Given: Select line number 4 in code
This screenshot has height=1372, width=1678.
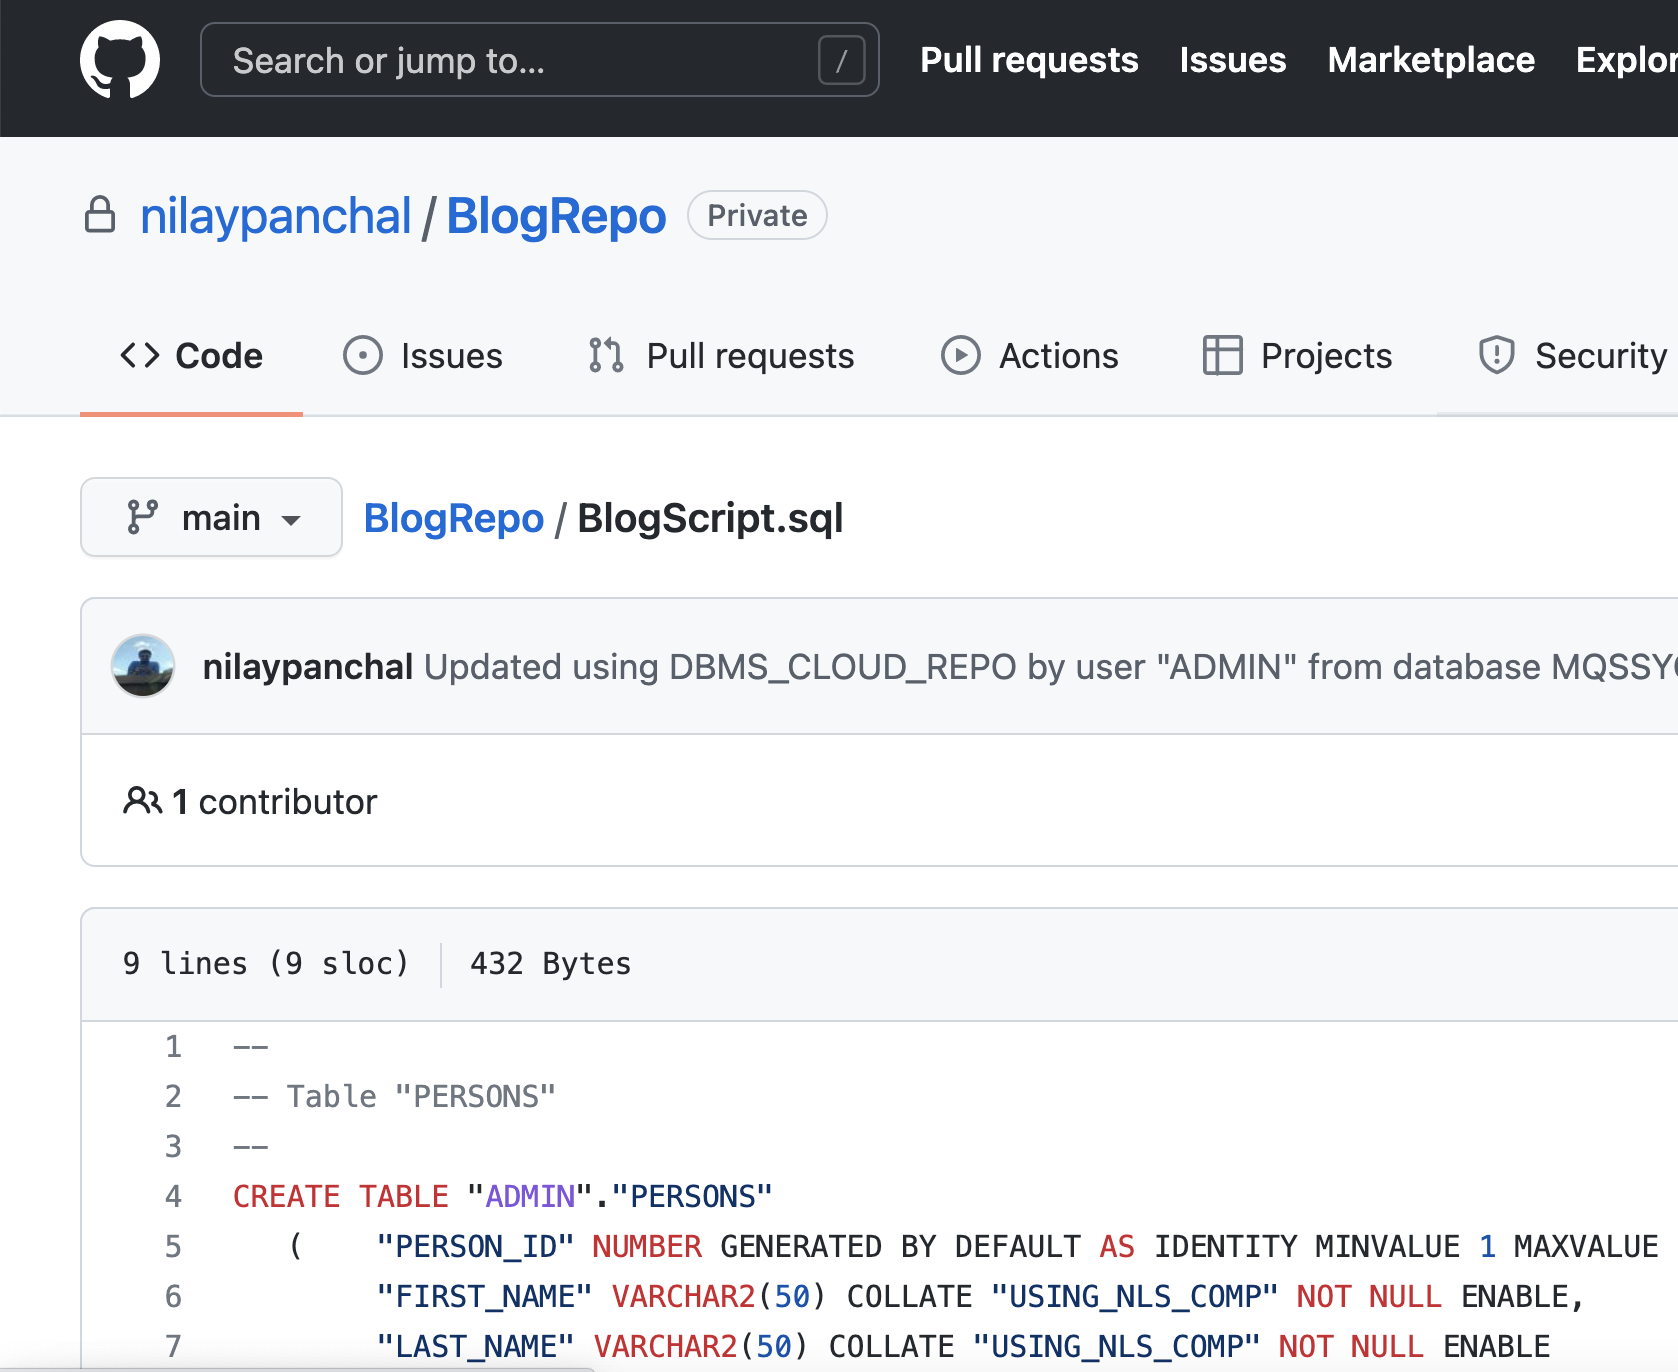Looking at the screenshot, I should [x=173, y=1196].
